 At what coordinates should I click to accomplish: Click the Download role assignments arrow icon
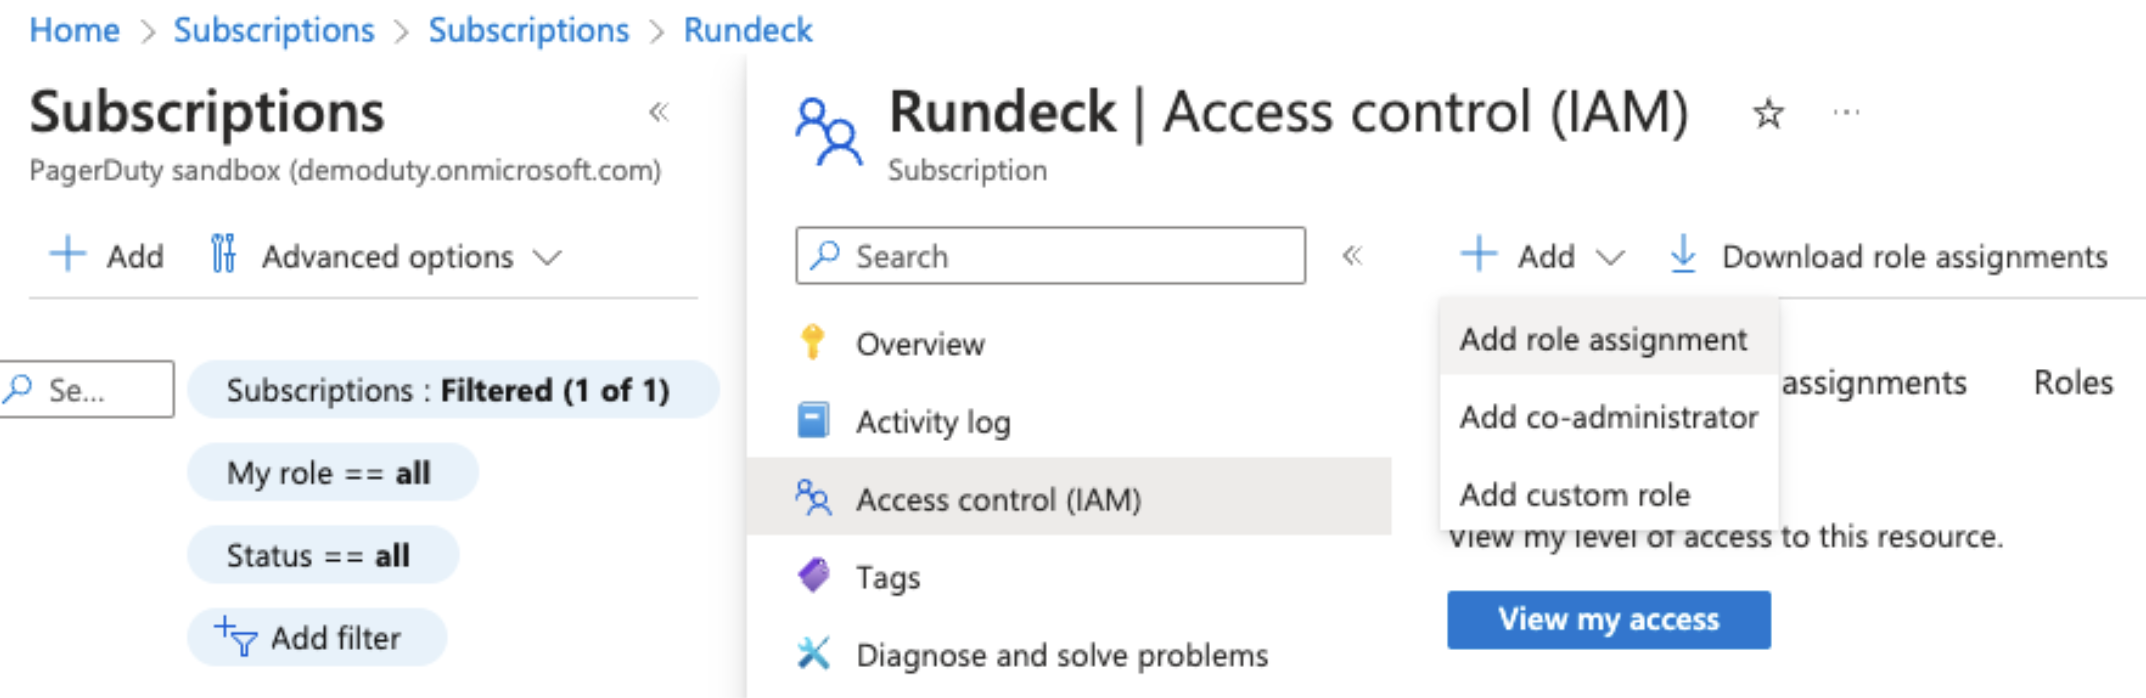point(1683,255)
